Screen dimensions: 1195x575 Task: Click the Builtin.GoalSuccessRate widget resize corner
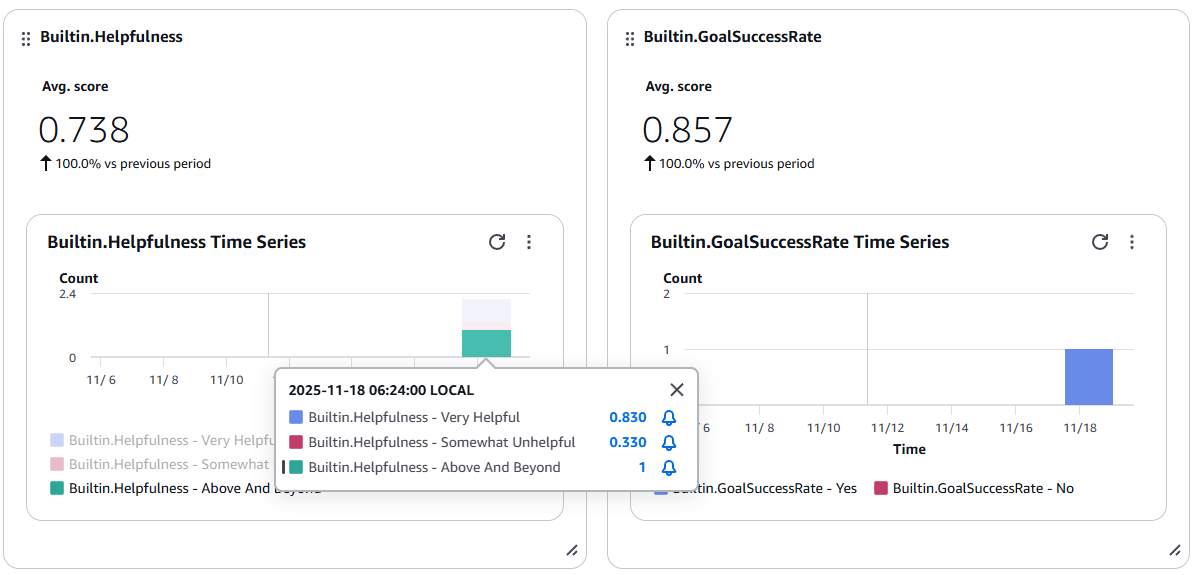(x=1175, y=550)
